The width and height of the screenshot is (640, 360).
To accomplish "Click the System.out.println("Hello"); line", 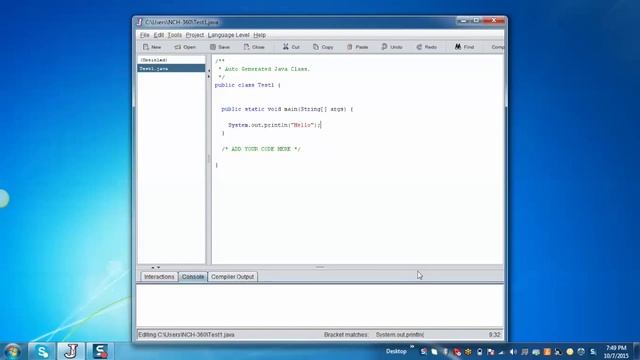I will [x=275, y=125].
